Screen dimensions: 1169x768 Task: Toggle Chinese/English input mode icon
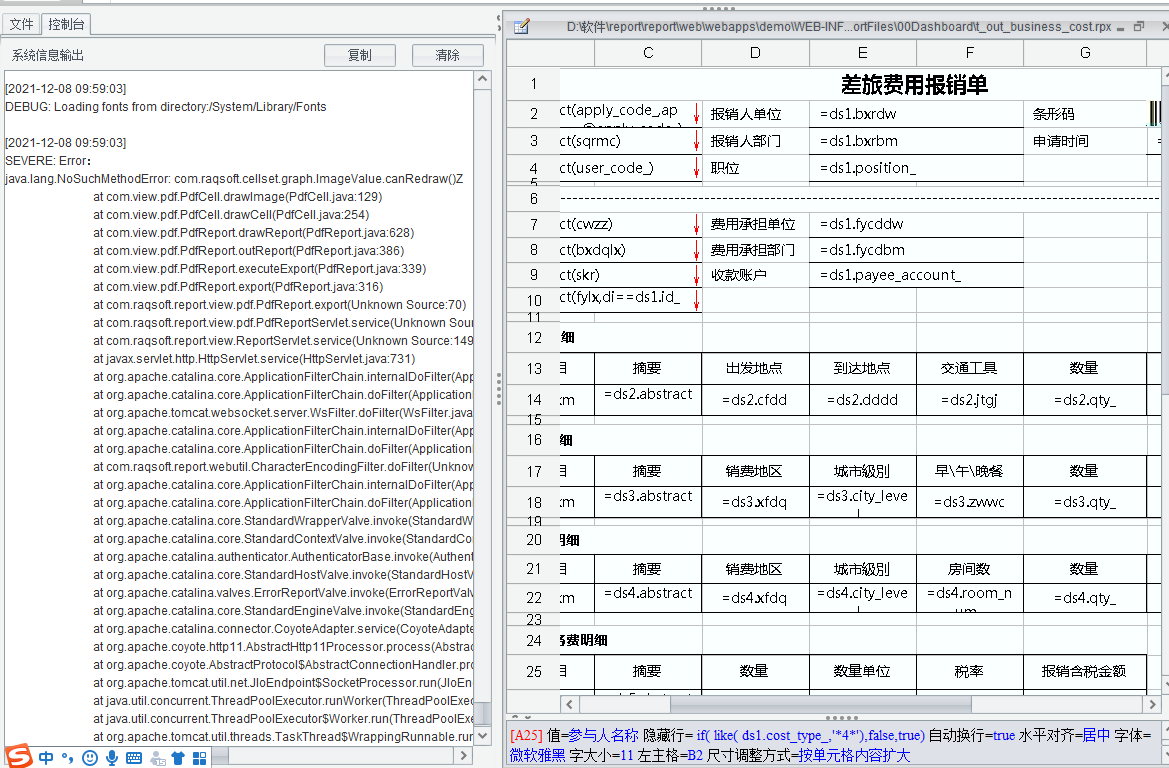[x=46, y=758]
